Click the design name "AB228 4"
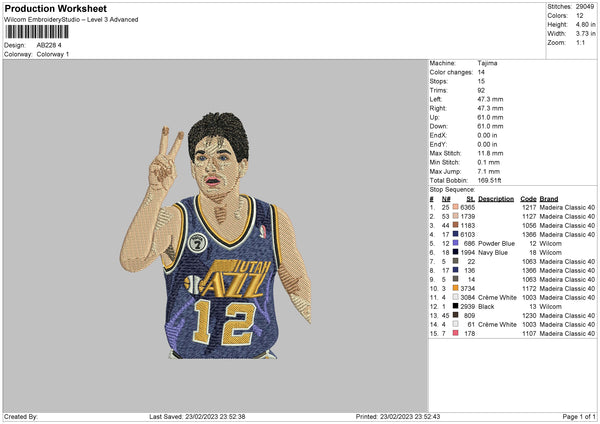Image resolution: width=600 pixels, height=424 pixels. (x=49, y=45)
